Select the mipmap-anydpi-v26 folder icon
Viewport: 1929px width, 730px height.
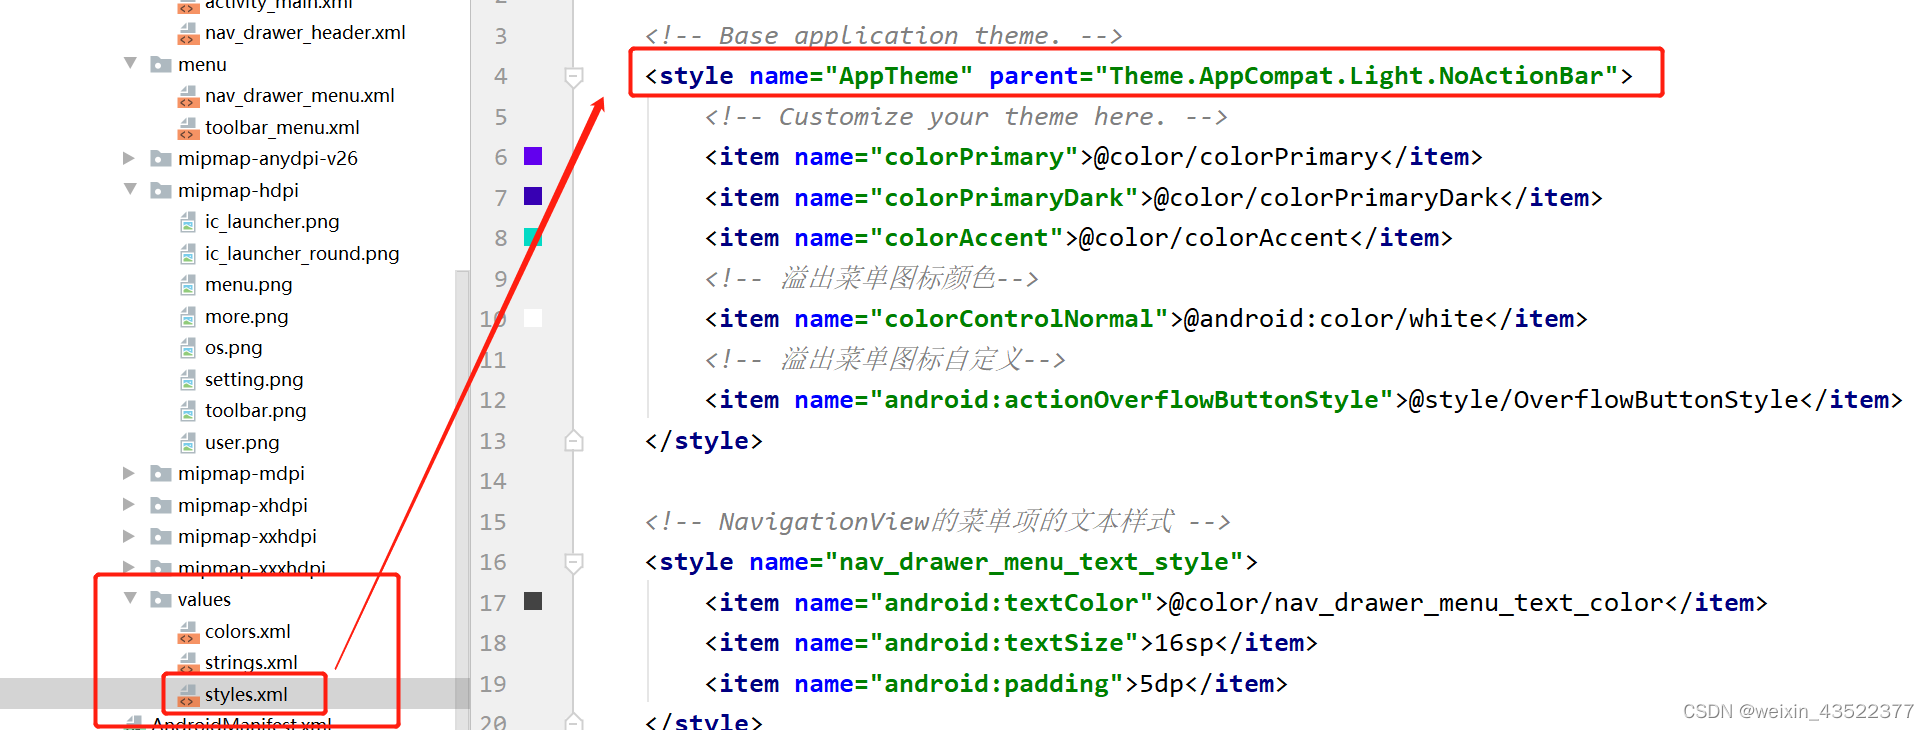[160, 159]
